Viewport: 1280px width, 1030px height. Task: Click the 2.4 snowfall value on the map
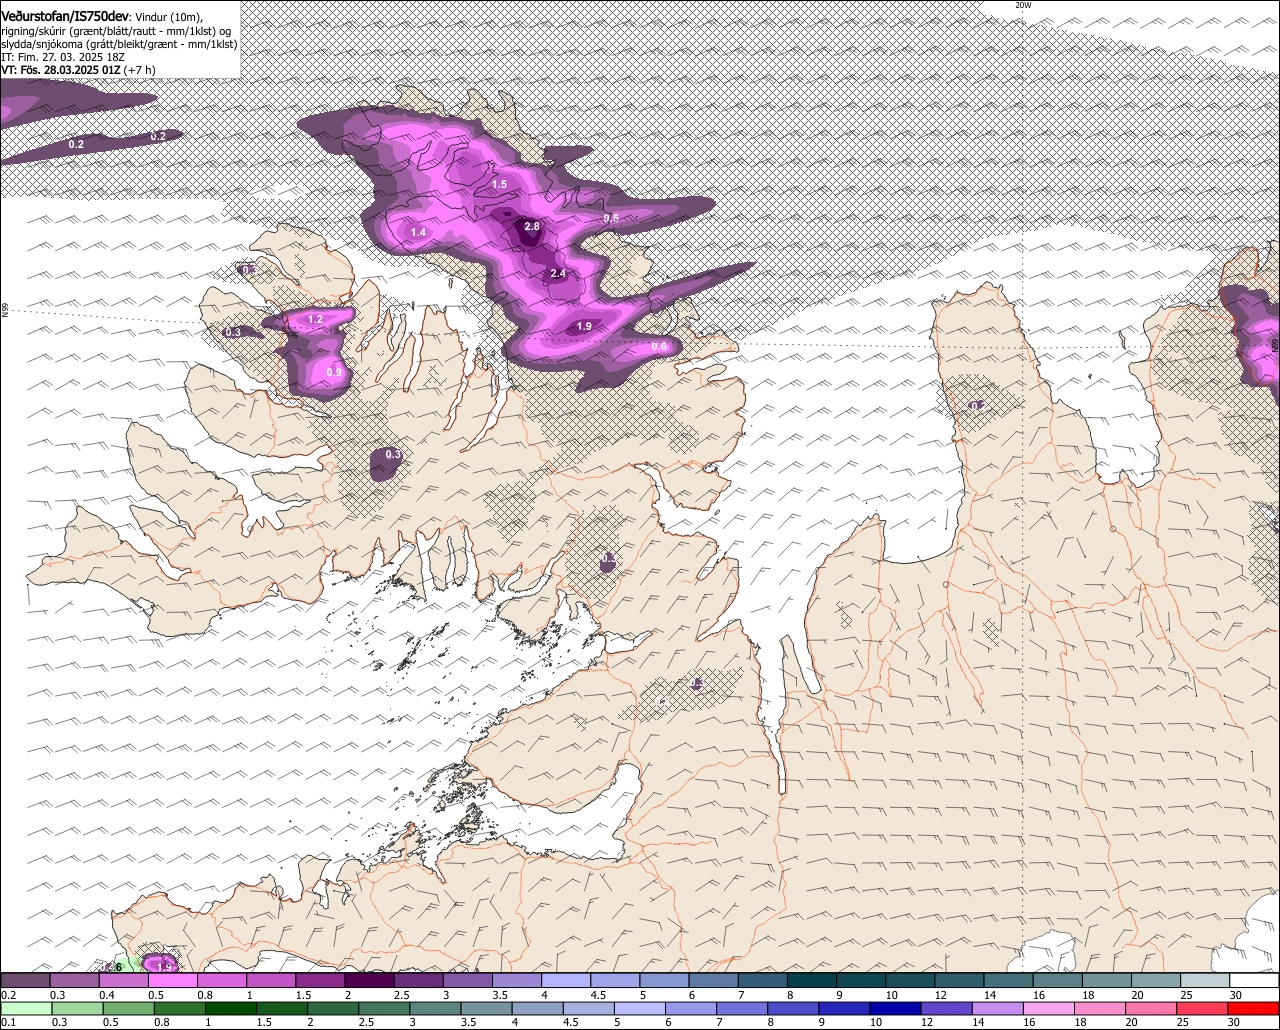click(x=558, y=274)
